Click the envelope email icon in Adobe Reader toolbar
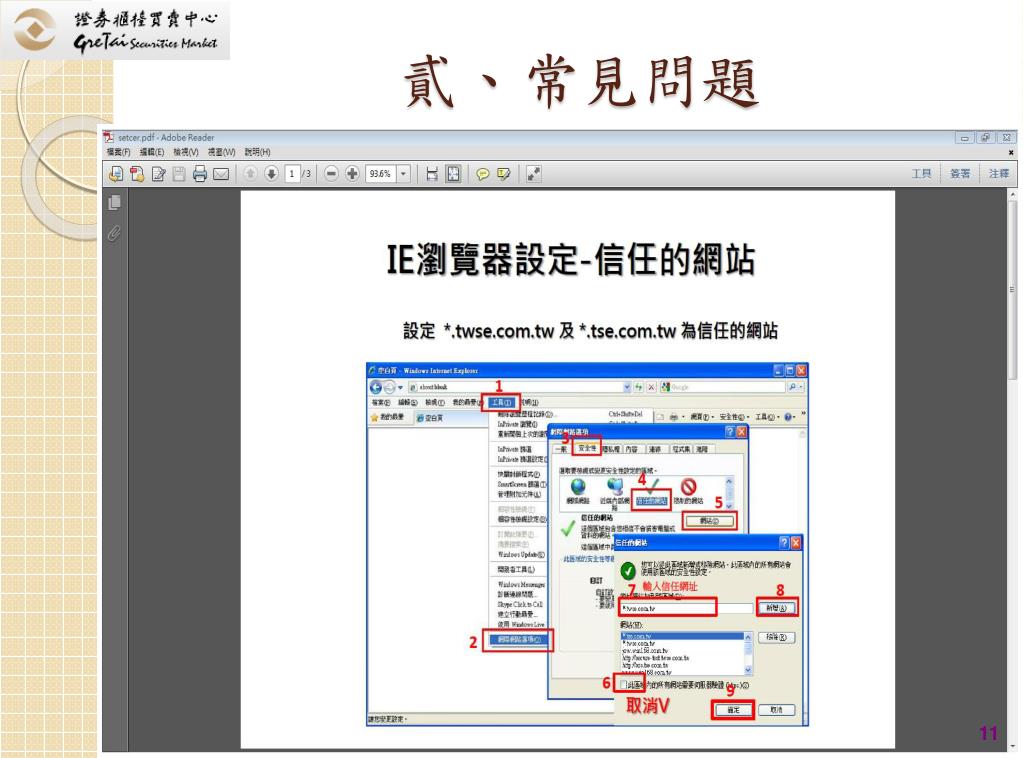The image size is (1023, 758). (221, 174)
